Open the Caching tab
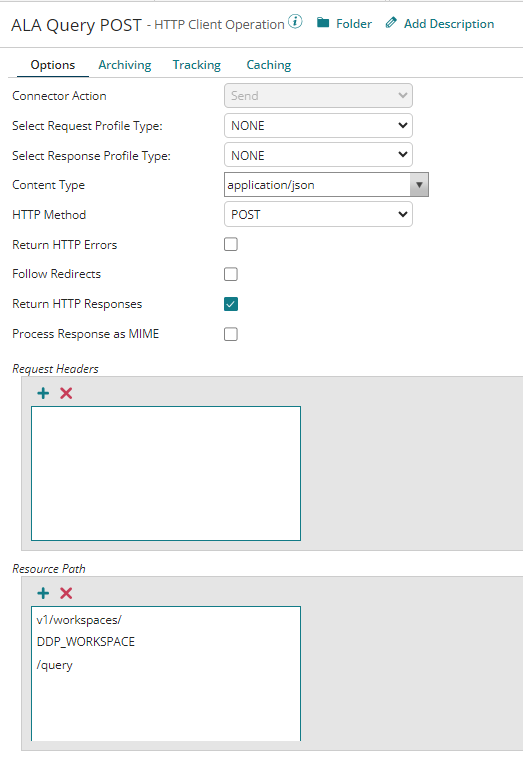 (269, 65)
